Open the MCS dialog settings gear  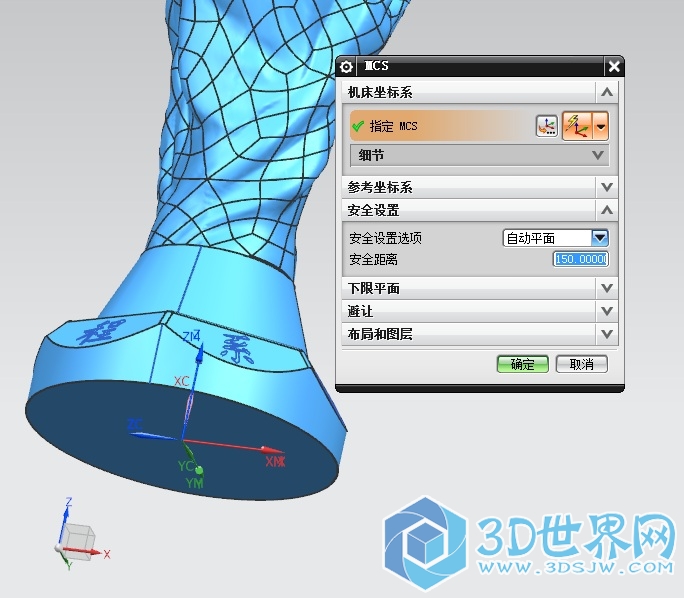tap(346, 67)
